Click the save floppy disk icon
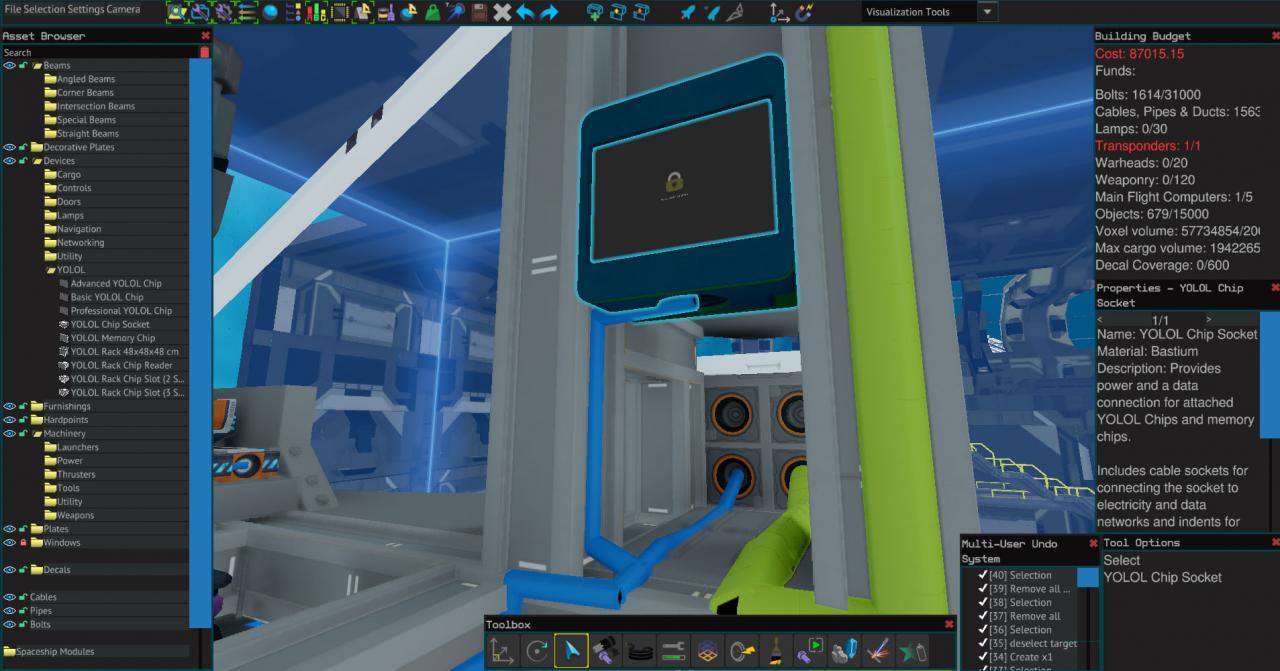This screenshot has height=671, width=1280. pyautogui.click(x=480, y=12)
